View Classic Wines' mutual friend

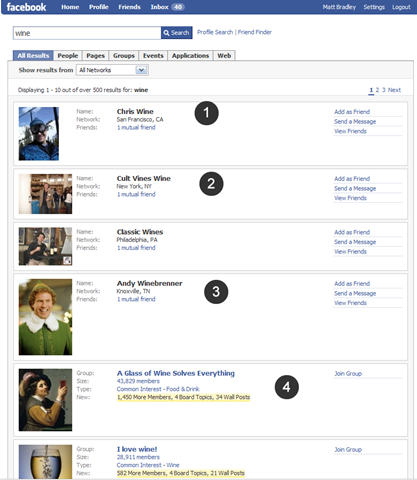pos(136,248)
